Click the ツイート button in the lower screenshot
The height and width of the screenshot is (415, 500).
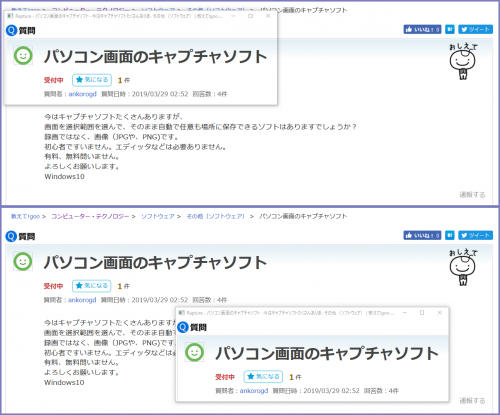[x=475, y=235]
